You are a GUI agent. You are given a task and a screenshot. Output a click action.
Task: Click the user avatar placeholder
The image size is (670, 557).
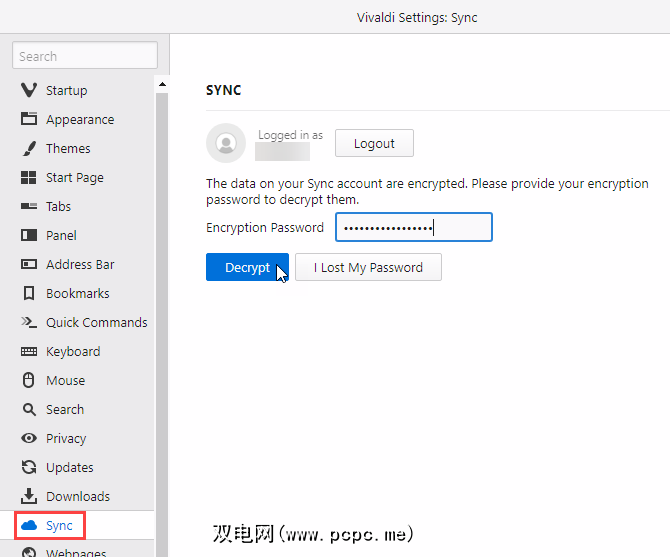(226, 143)
